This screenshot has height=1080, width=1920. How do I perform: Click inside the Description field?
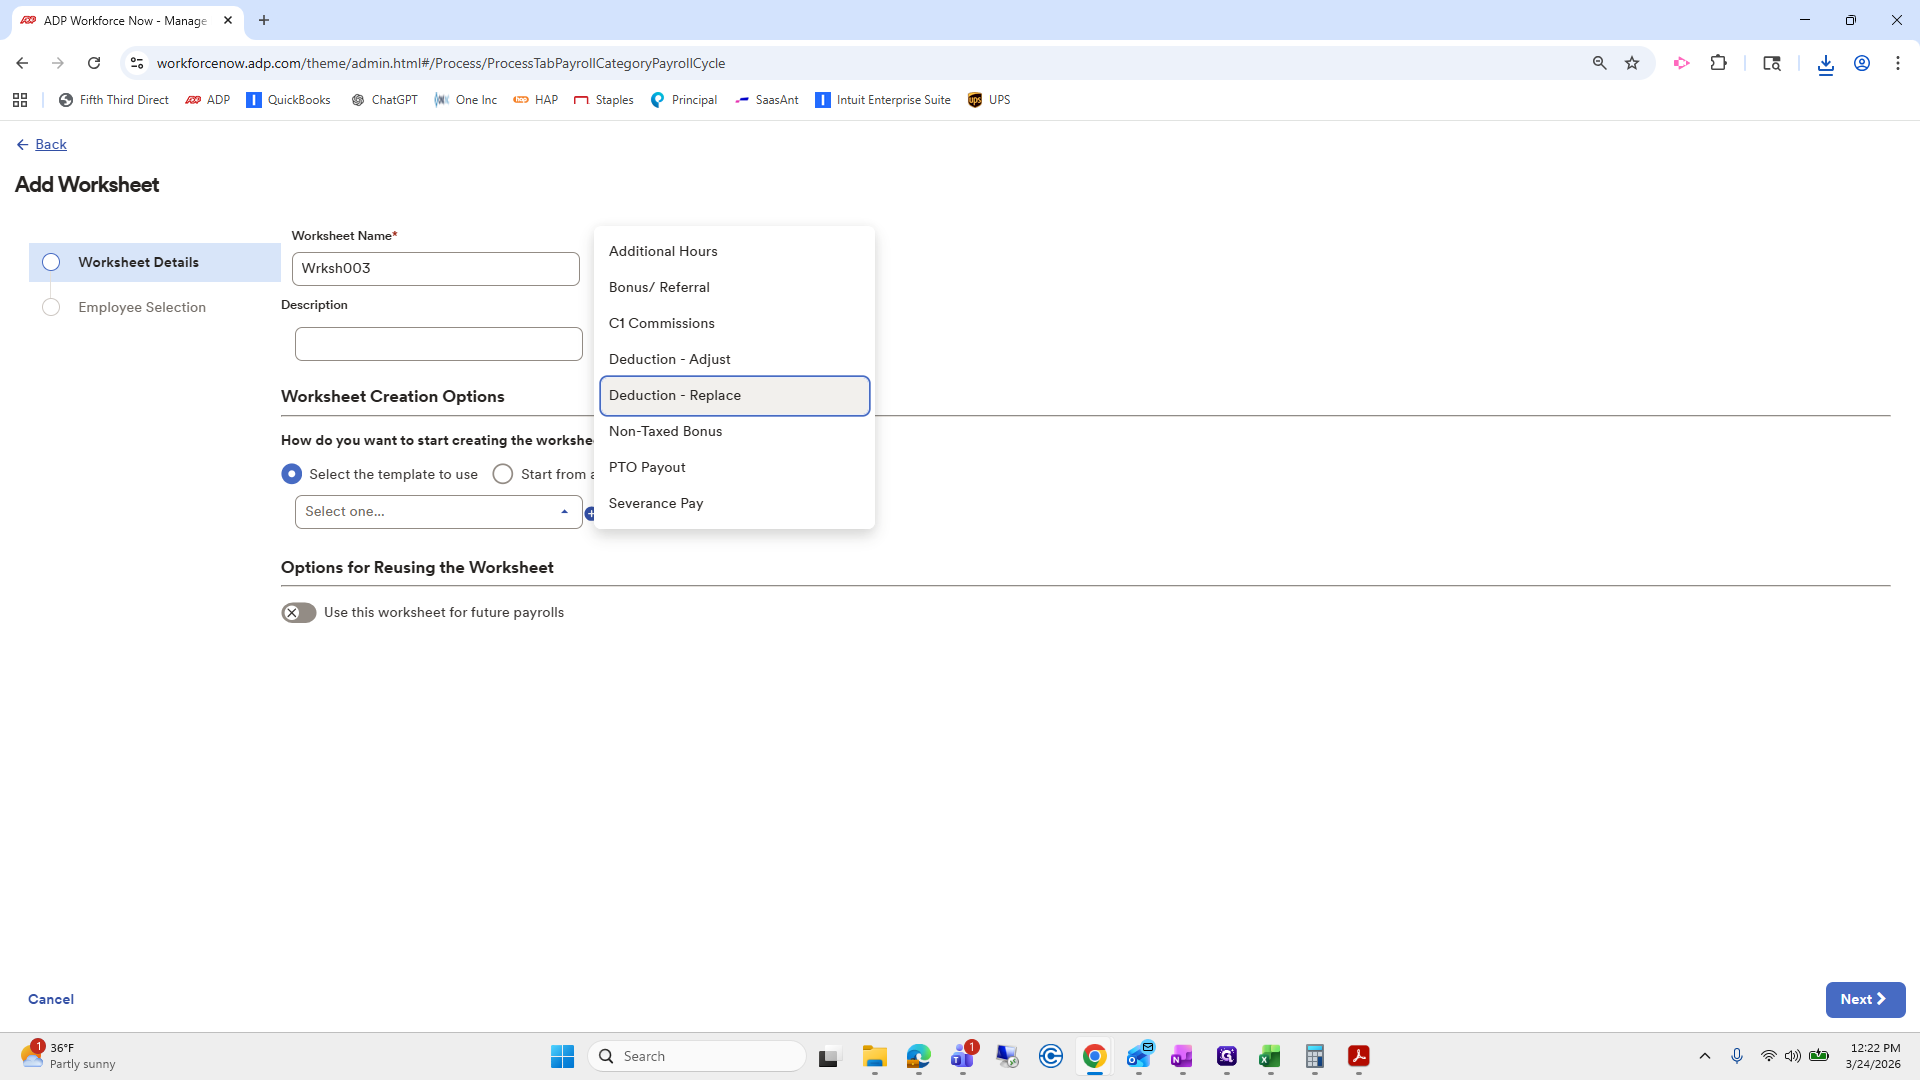click(x=438, y=343)
